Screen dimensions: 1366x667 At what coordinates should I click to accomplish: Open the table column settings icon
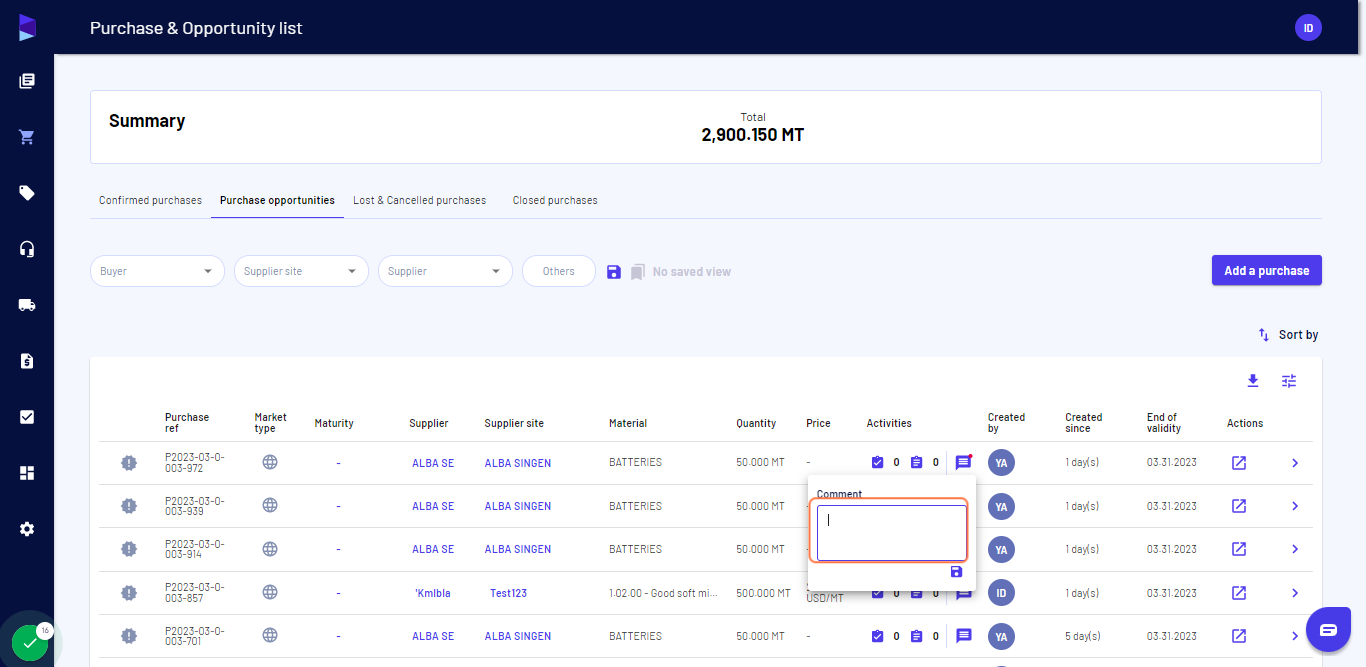tap(1289, 381)
